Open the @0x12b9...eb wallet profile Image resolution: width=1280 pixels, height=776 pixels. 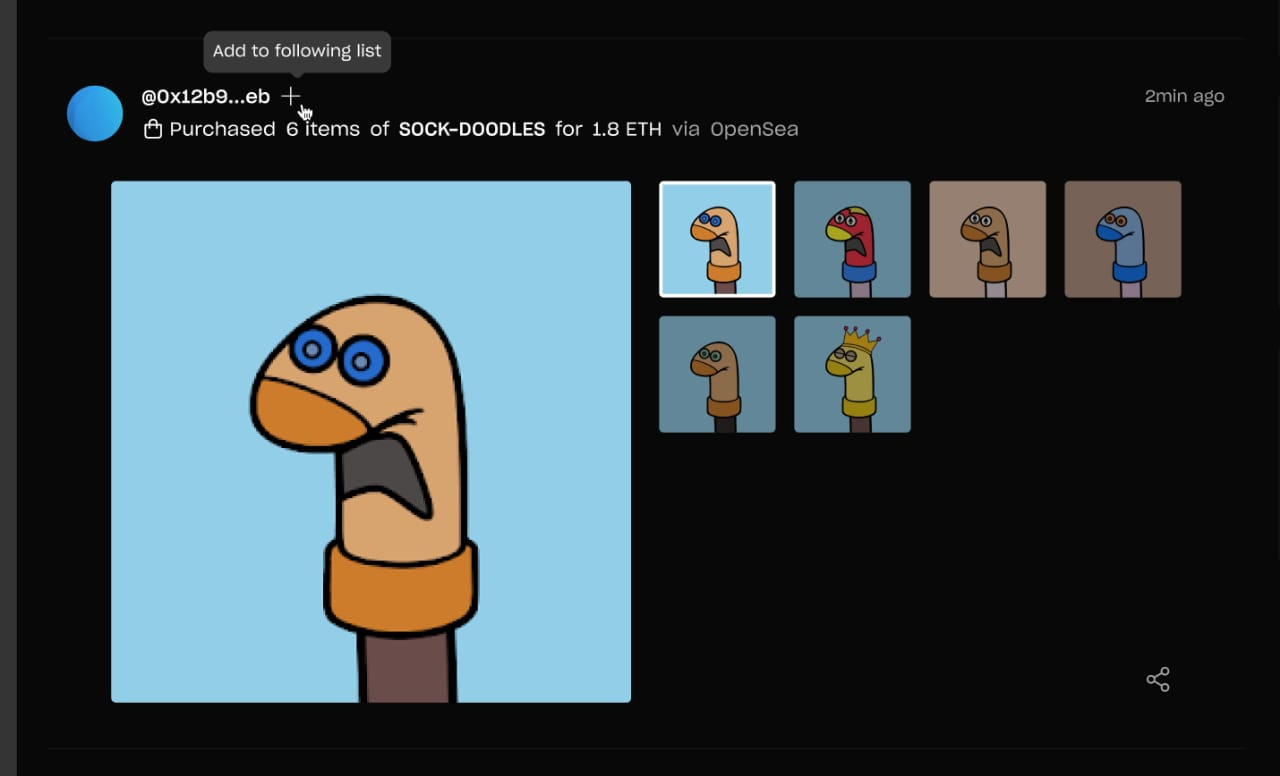pyautogui.click(x=206, y=96)
